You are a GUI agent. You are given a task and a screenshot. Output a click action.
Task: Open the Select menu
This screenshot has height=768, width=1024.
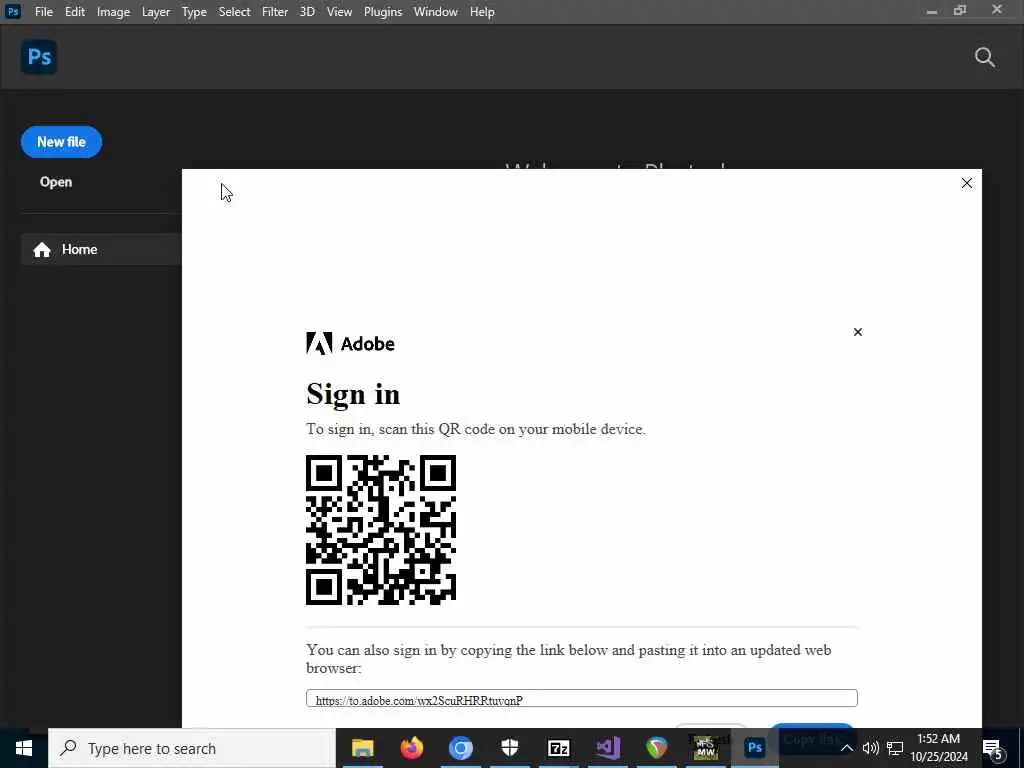(x=234, y=12)
